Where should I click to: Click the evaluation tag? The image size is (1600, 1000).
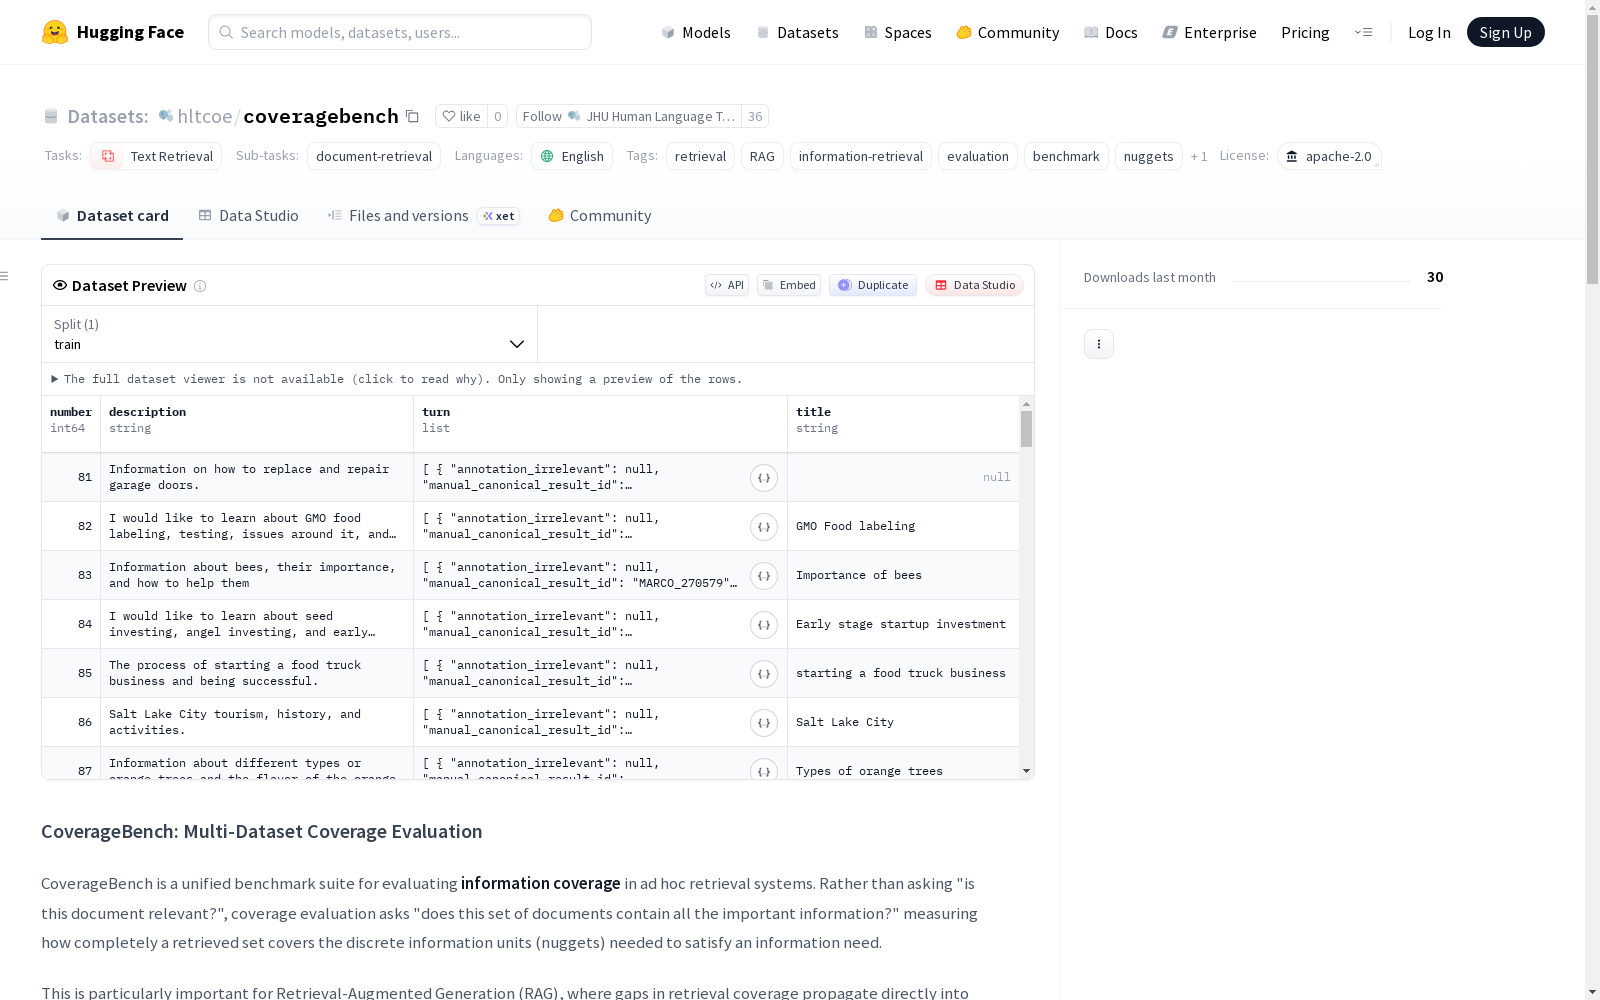pyautogui.click(x=978, y=156)
